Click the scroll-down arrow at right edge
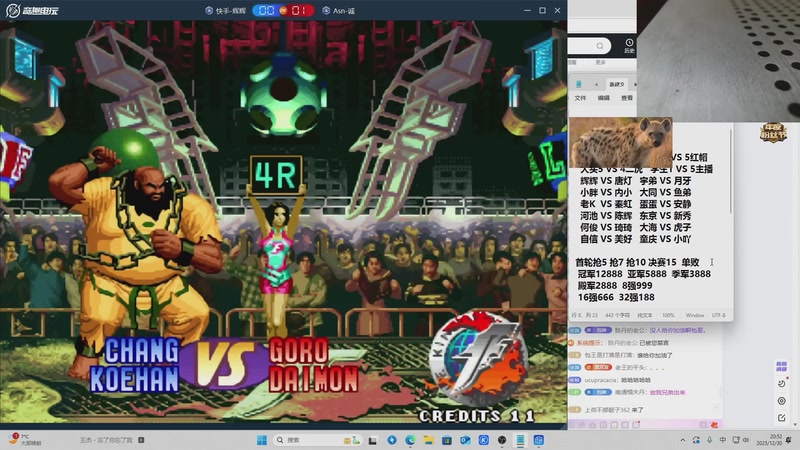800x450 pixels. [795, 424]
